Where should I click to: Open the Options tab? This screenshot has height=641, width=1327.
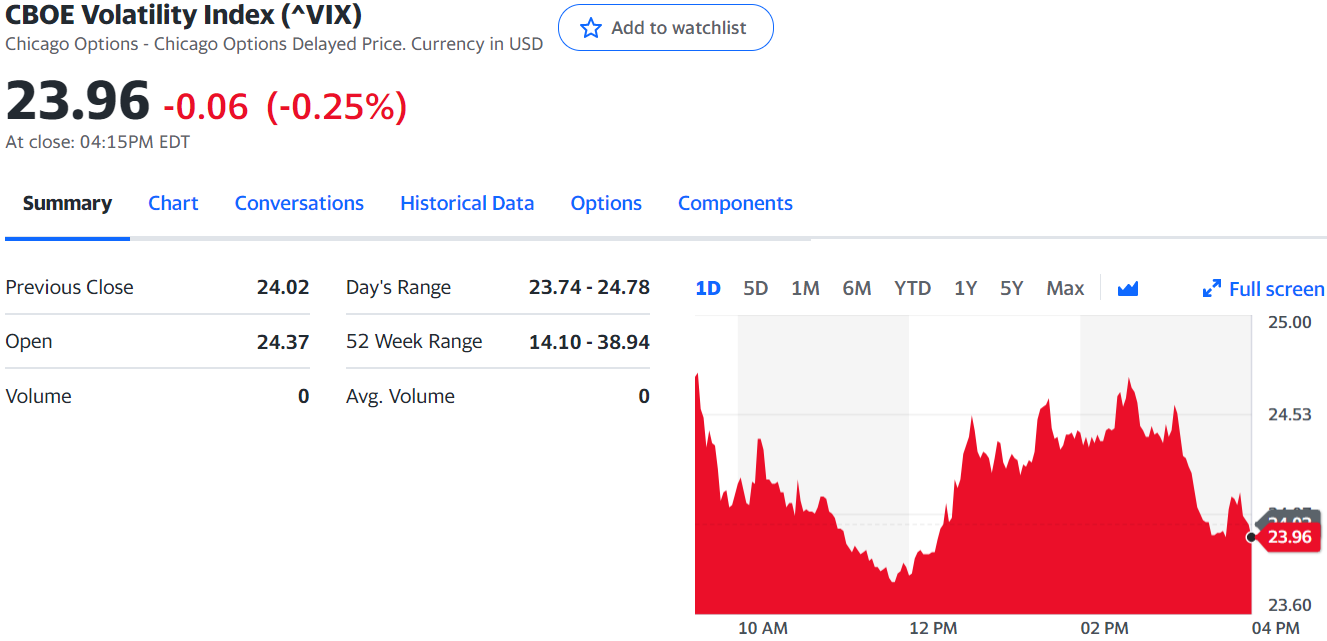[x=606, y=203]
